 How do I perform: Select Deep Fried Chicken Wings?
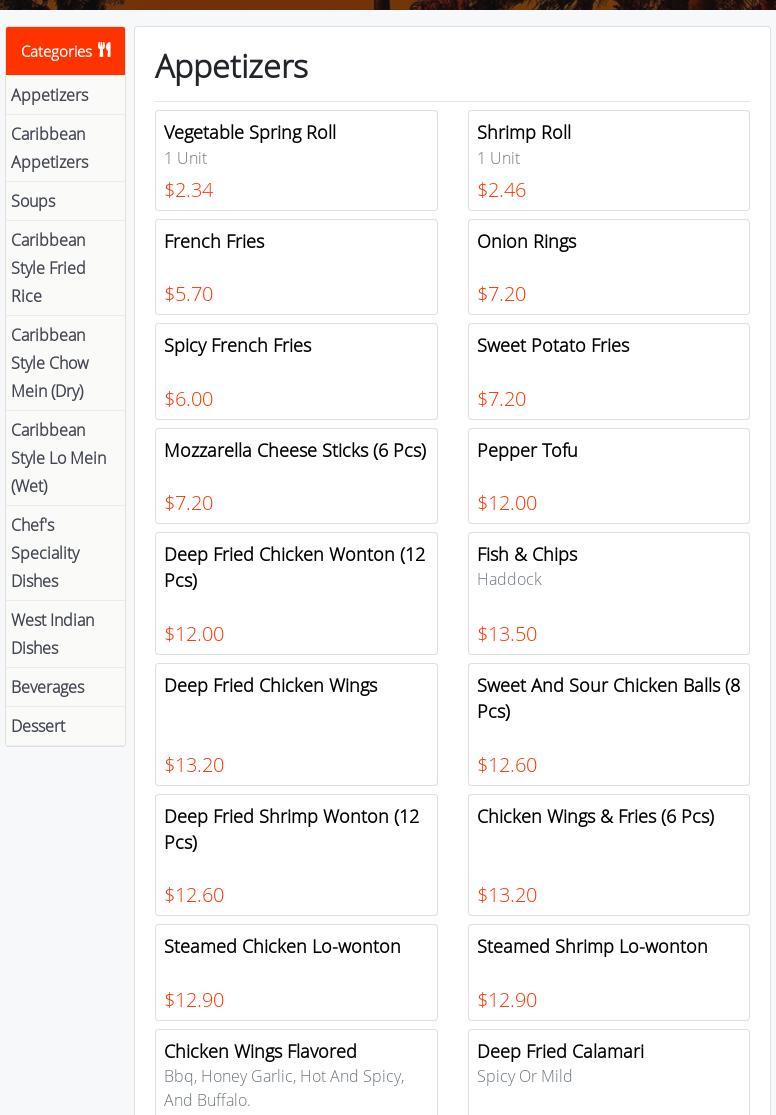point(296,724)
